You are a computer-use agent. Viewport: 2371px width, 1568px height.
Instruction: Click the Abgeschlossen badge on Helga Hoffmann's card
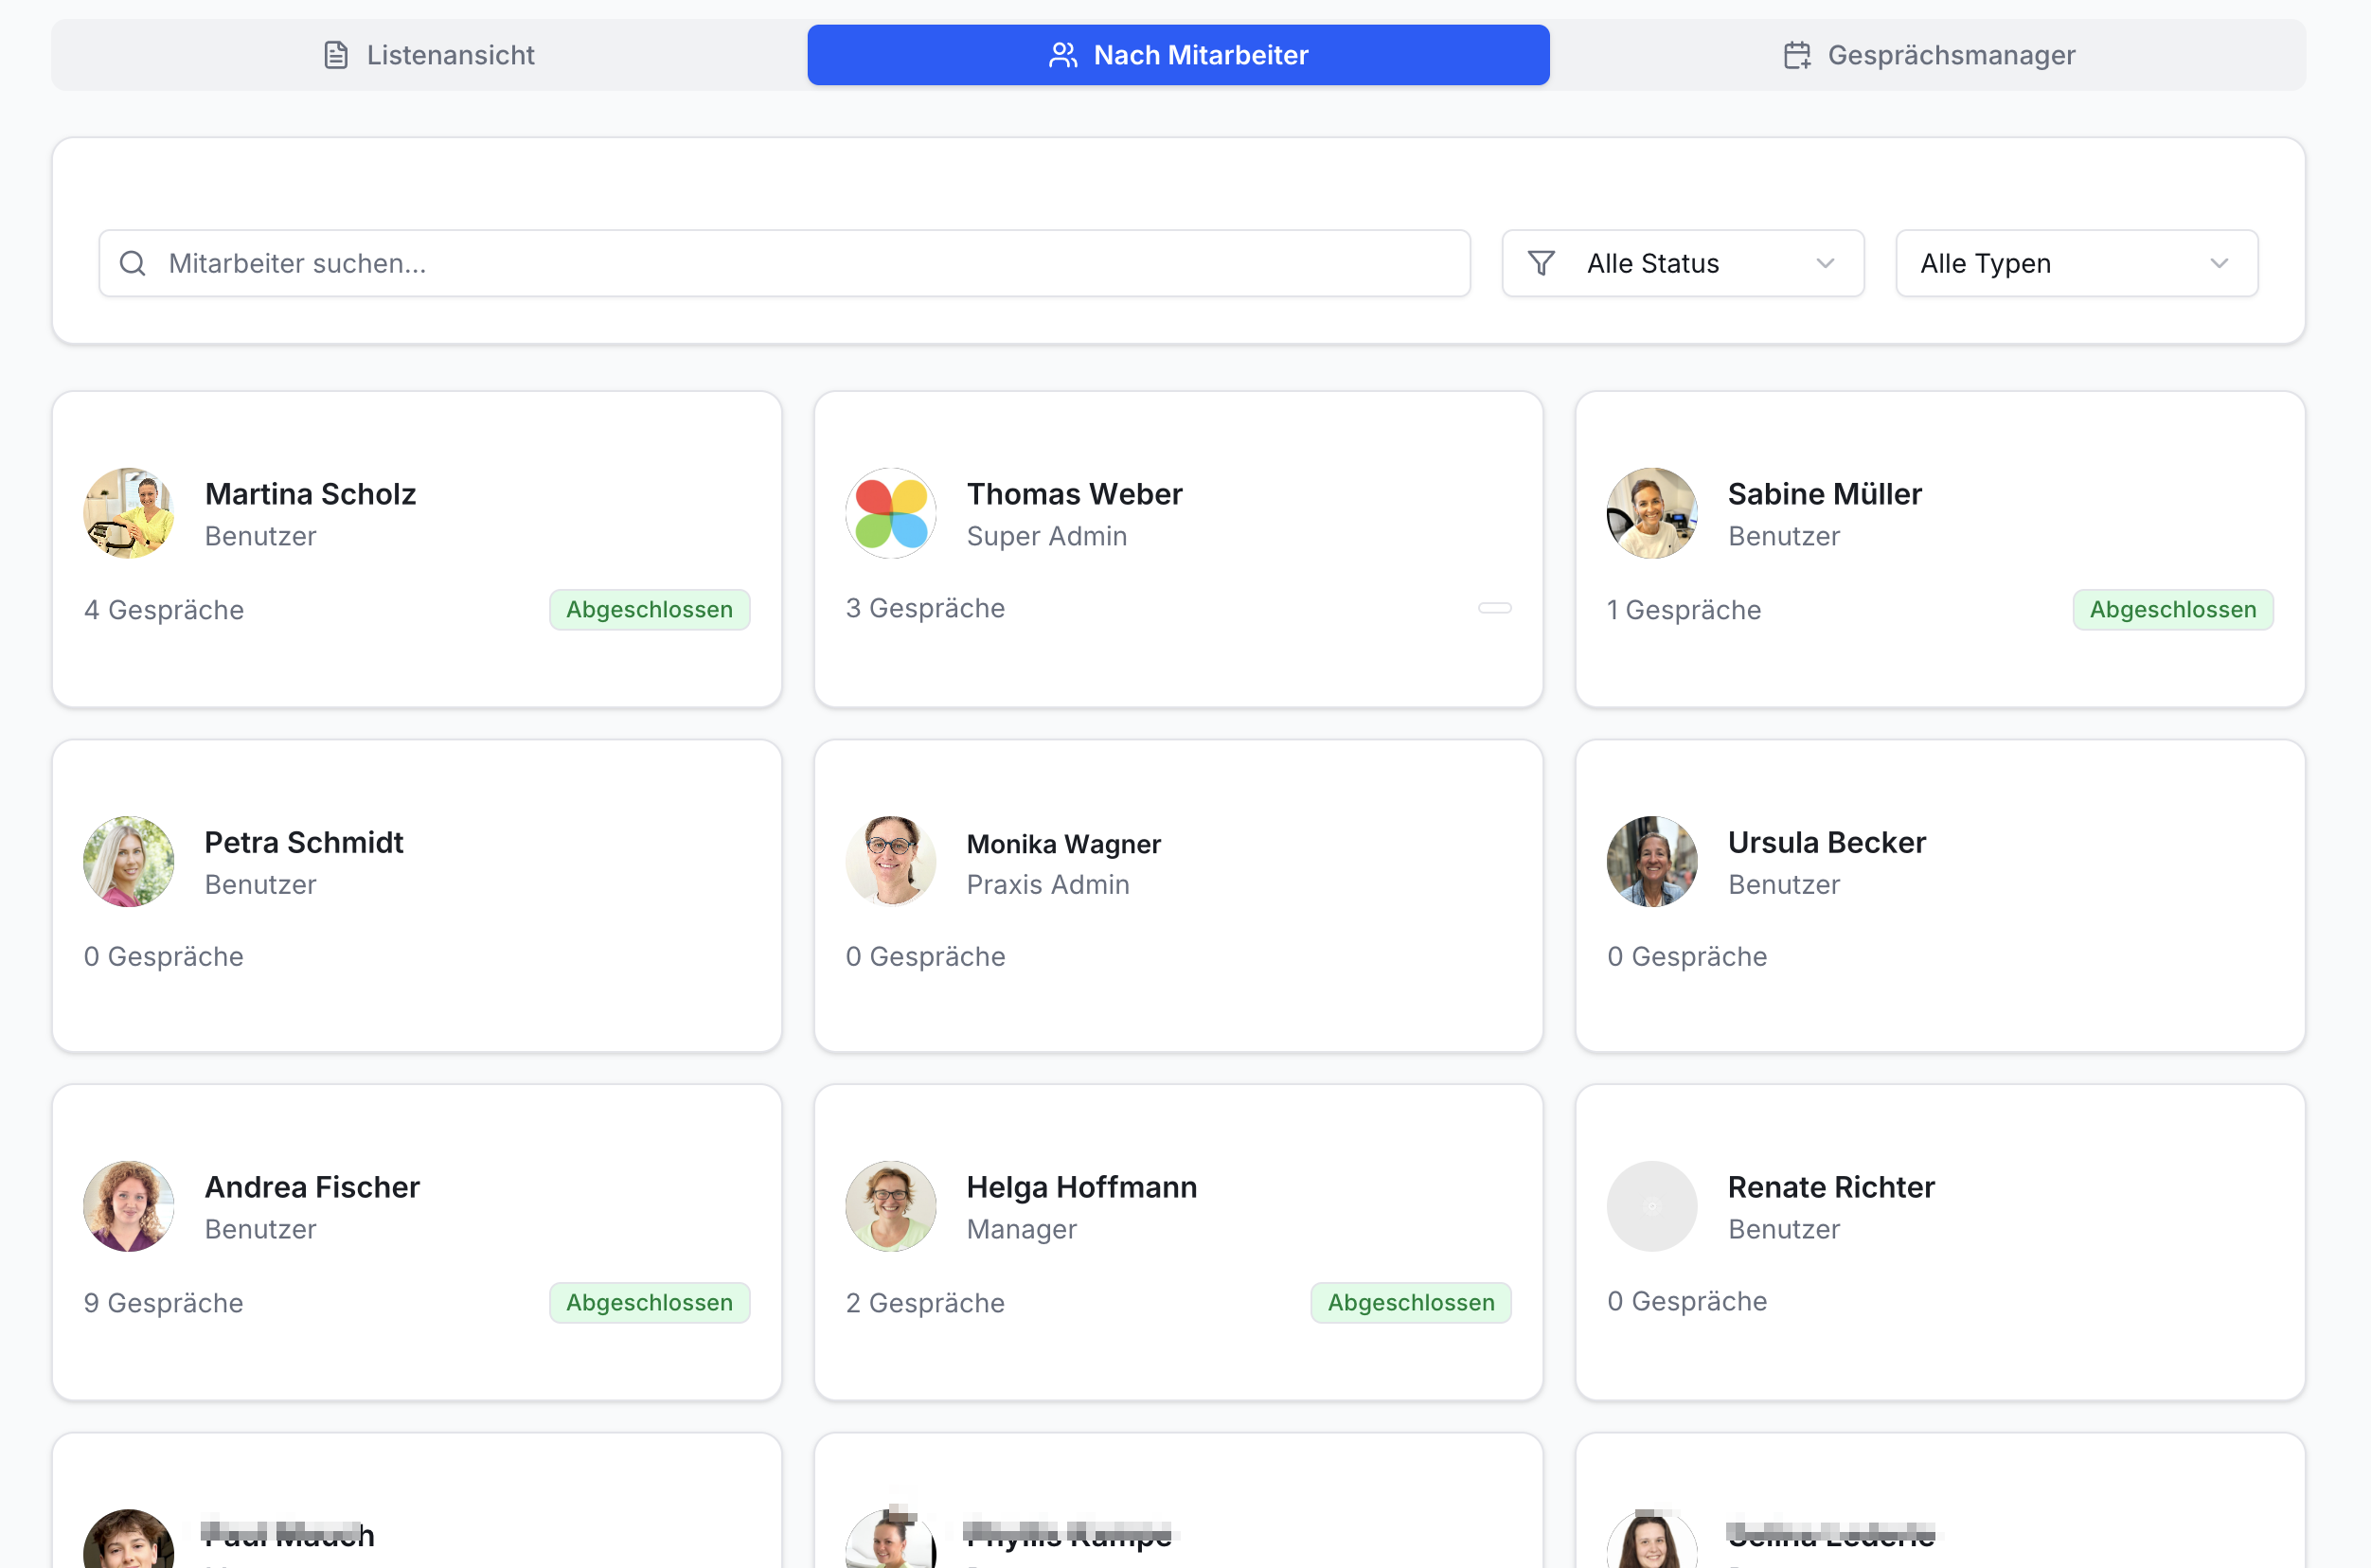tap(1410, 1303)
